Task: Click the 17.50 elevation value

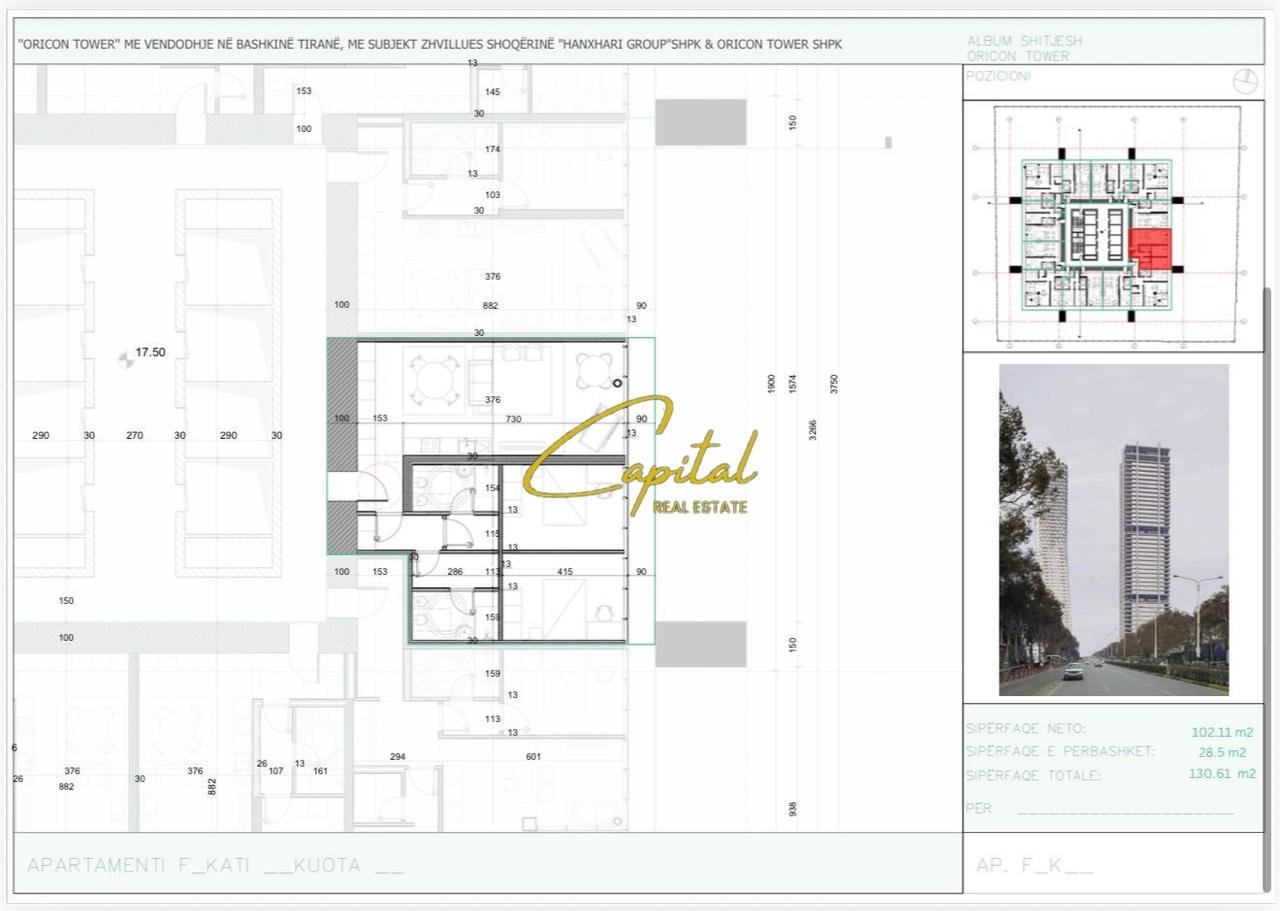Action: click(151, 352)
